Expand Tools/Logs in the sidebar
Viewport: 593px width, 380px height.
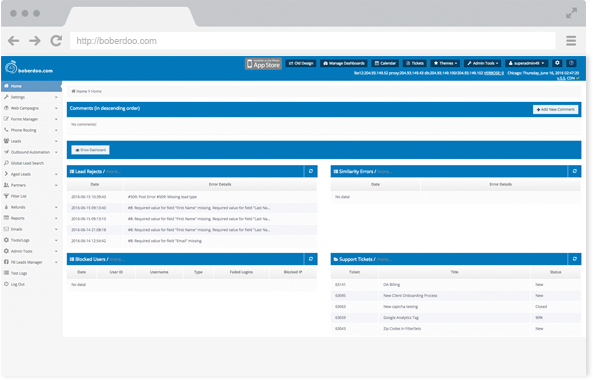point(31,240)
